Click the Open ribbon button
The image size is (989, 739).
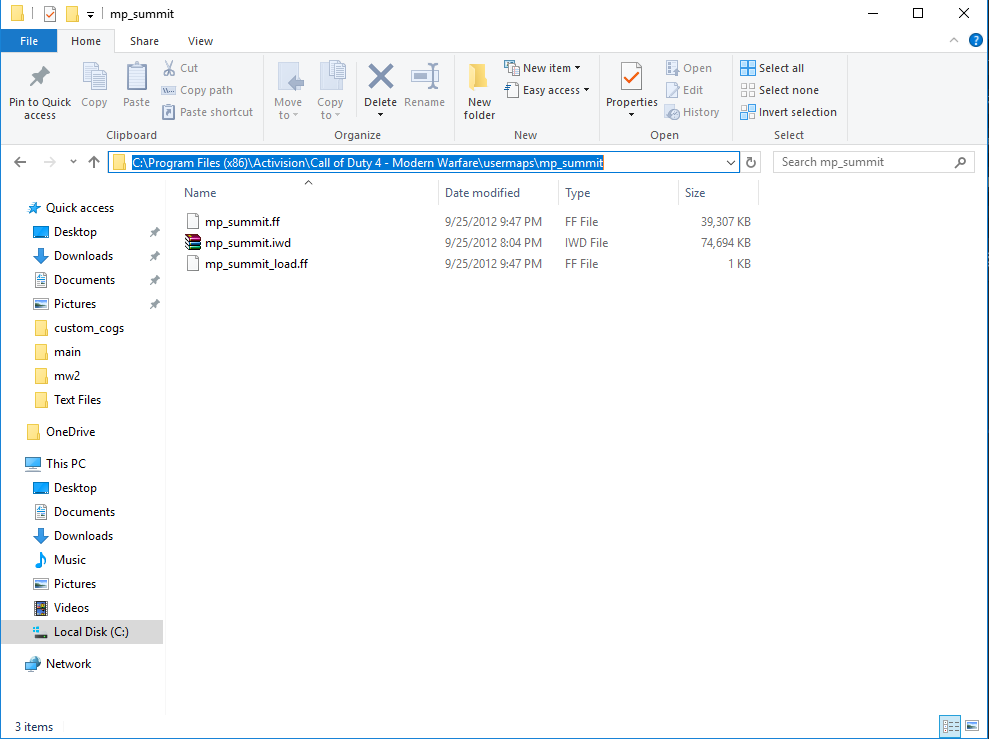[x=689, y=68]
